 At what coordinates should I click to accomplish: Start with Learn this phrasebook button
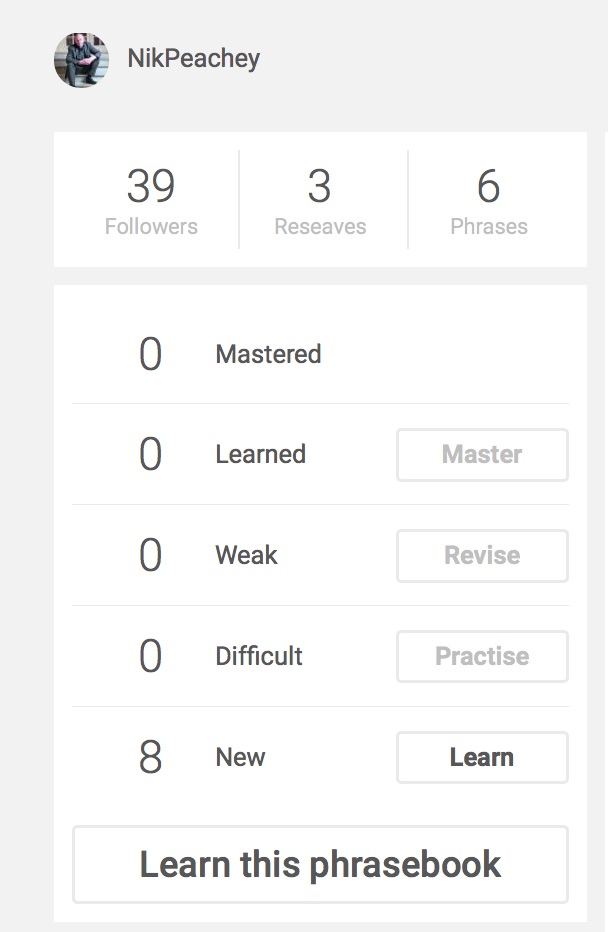coord(320,864)
